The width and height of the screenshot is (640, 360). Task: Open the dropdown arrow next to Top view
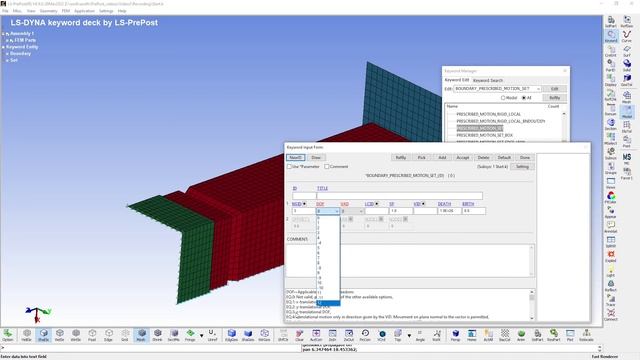(409, 336)
